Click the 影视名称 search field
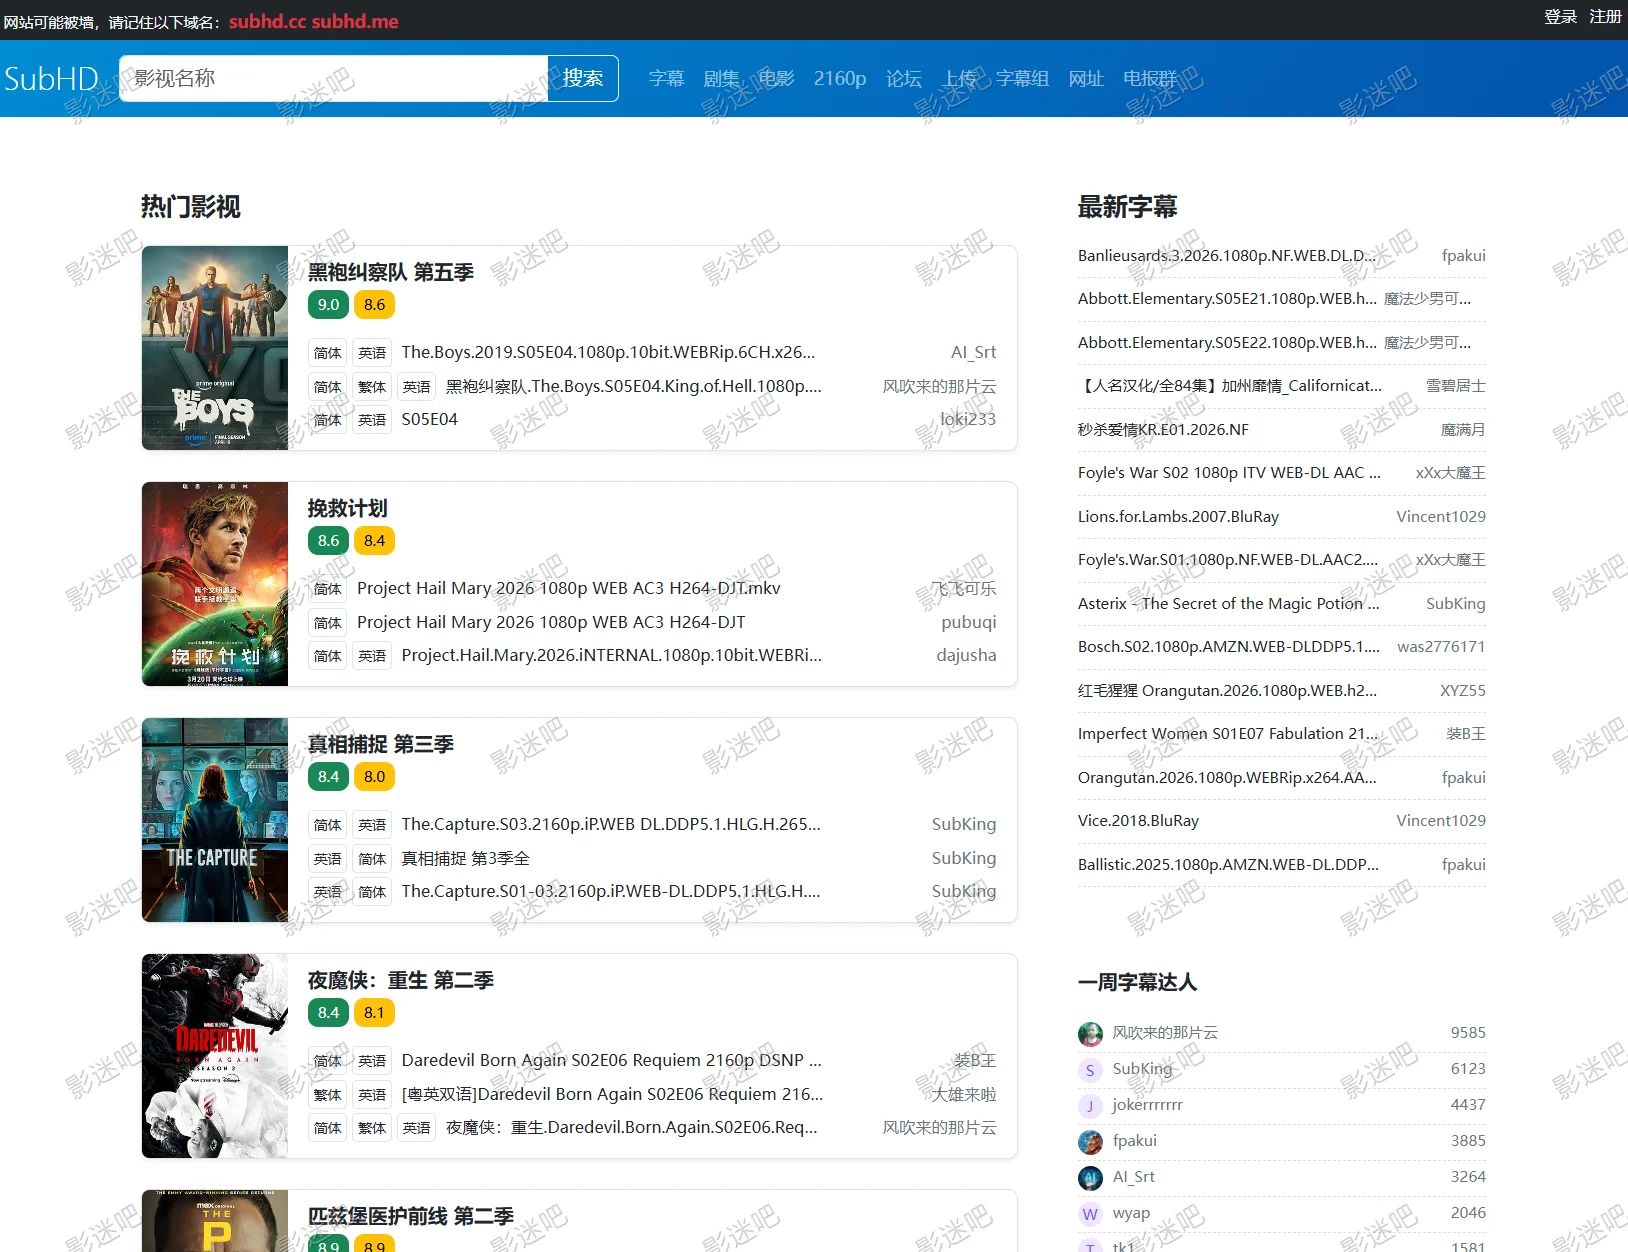 (x=333, y=79)
